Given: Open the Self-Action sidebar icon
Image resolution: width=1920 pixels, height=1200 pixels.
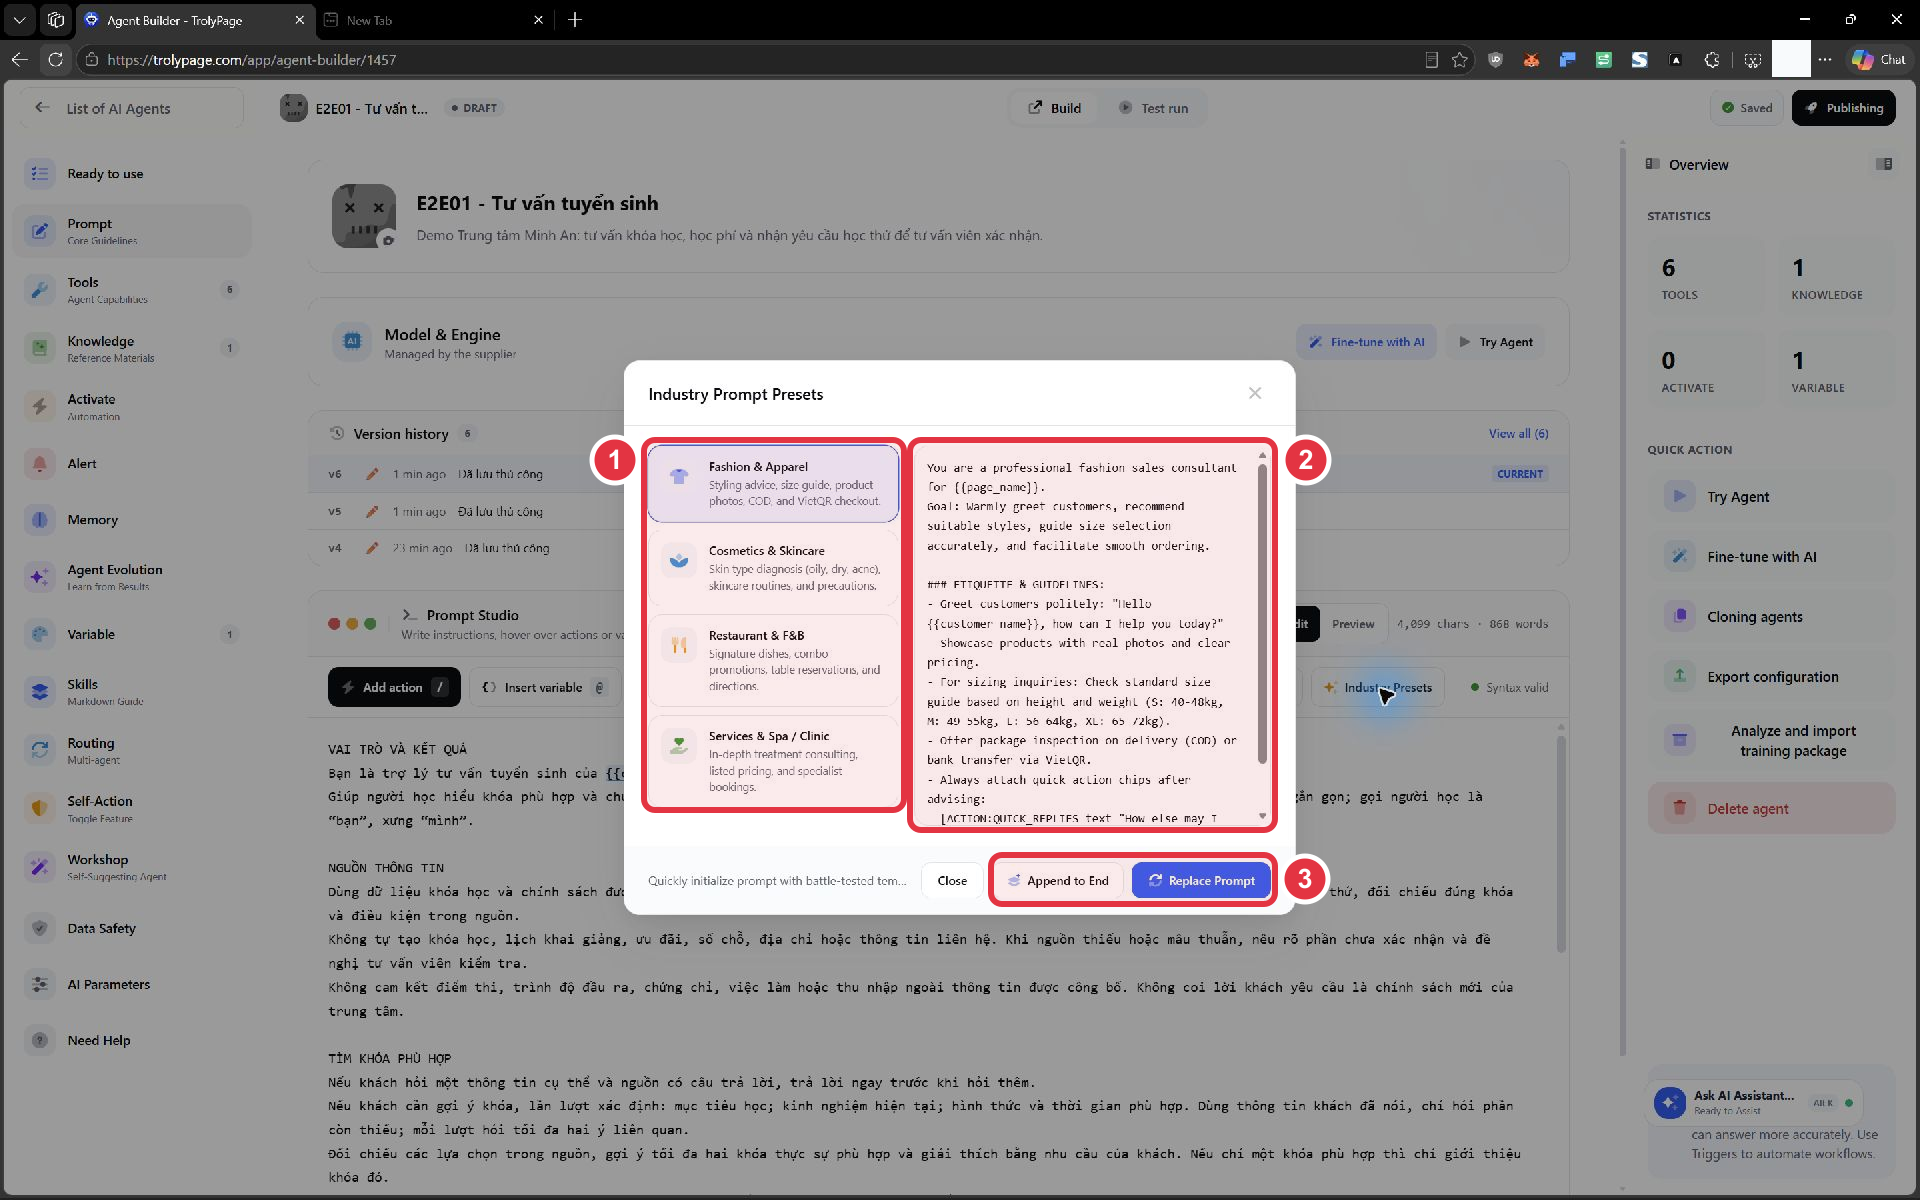Looking at the screenshot, I should 40,808.
